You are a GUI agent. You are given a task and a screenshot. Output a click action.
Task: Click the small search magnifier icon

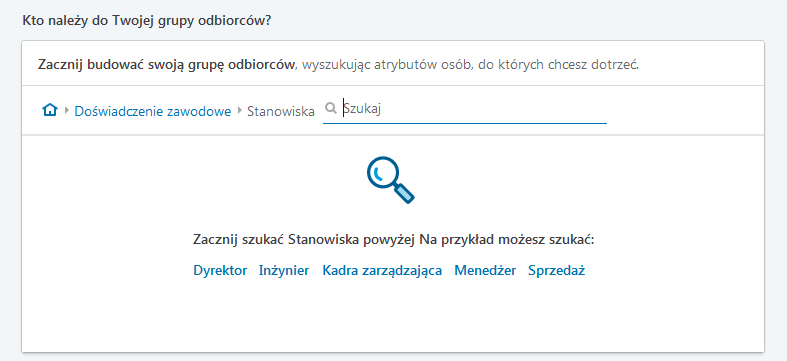click(x=331, y=108)
